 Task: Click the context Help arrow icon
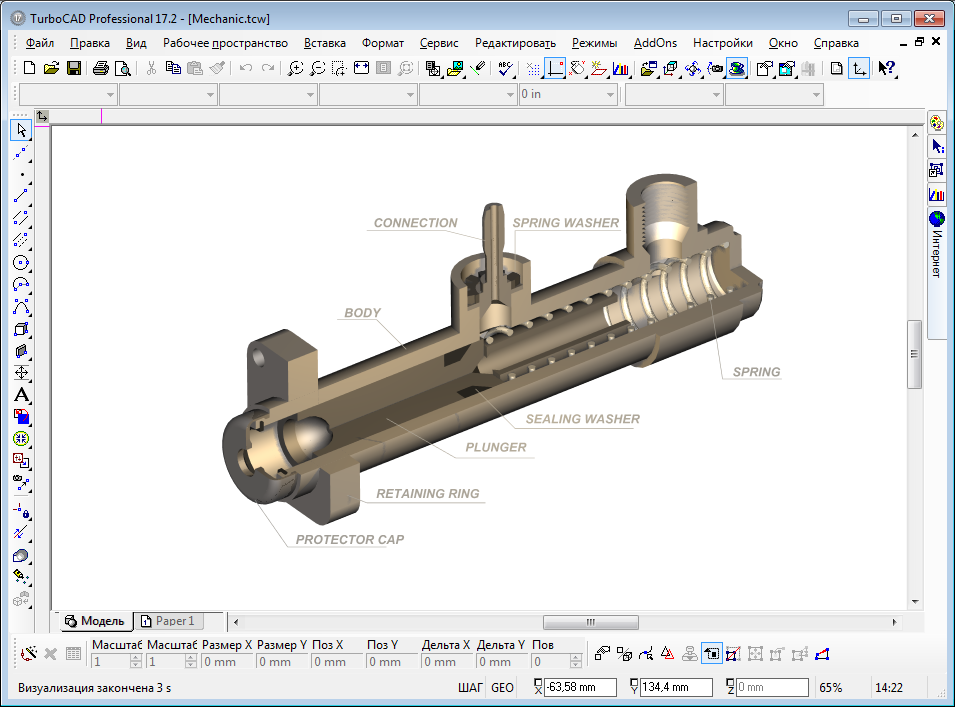886,68
